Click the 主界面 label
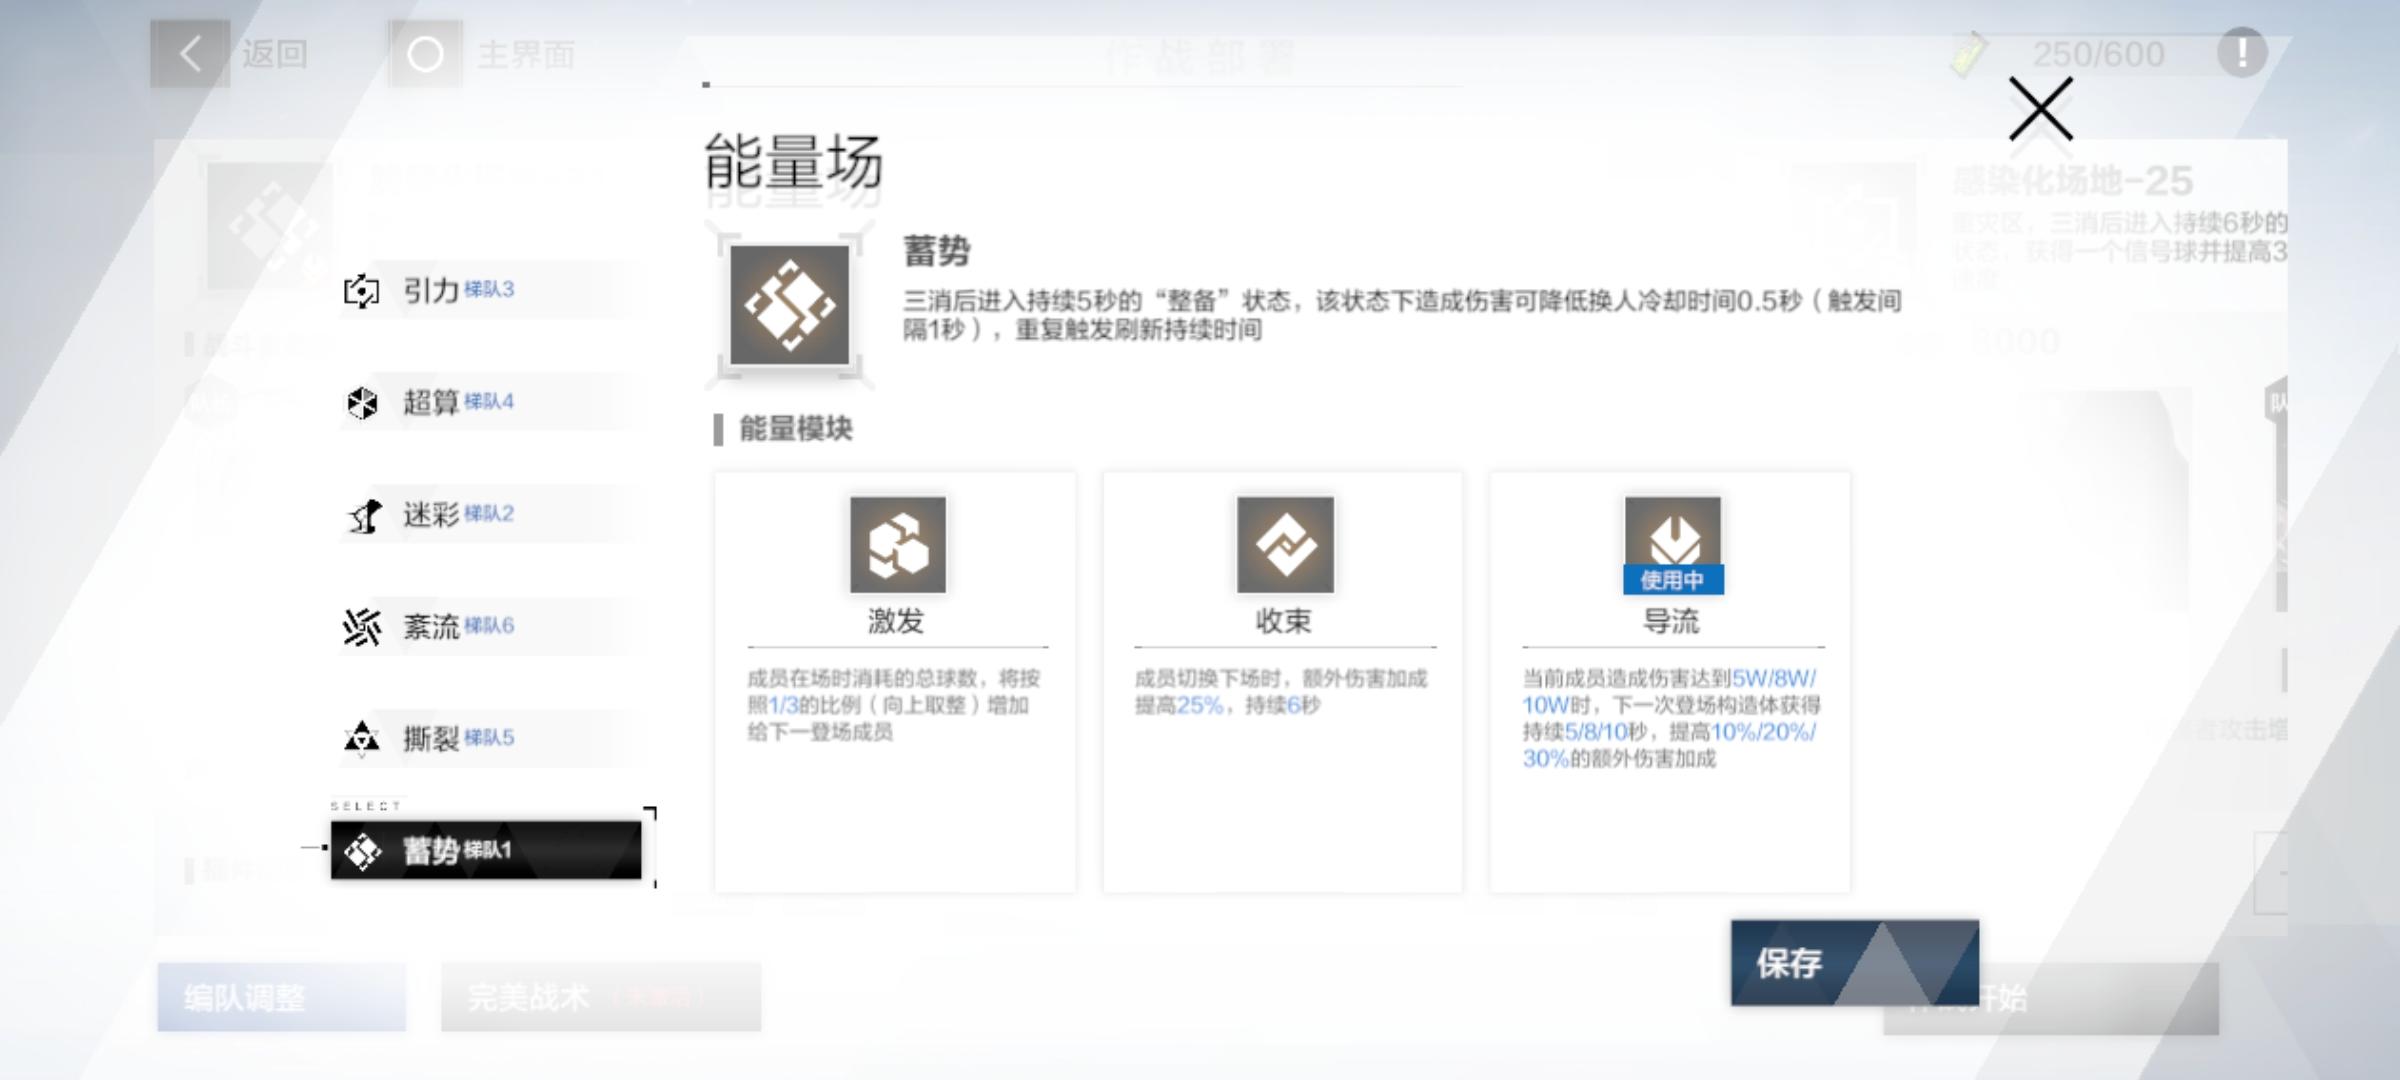 pos(526,54)
